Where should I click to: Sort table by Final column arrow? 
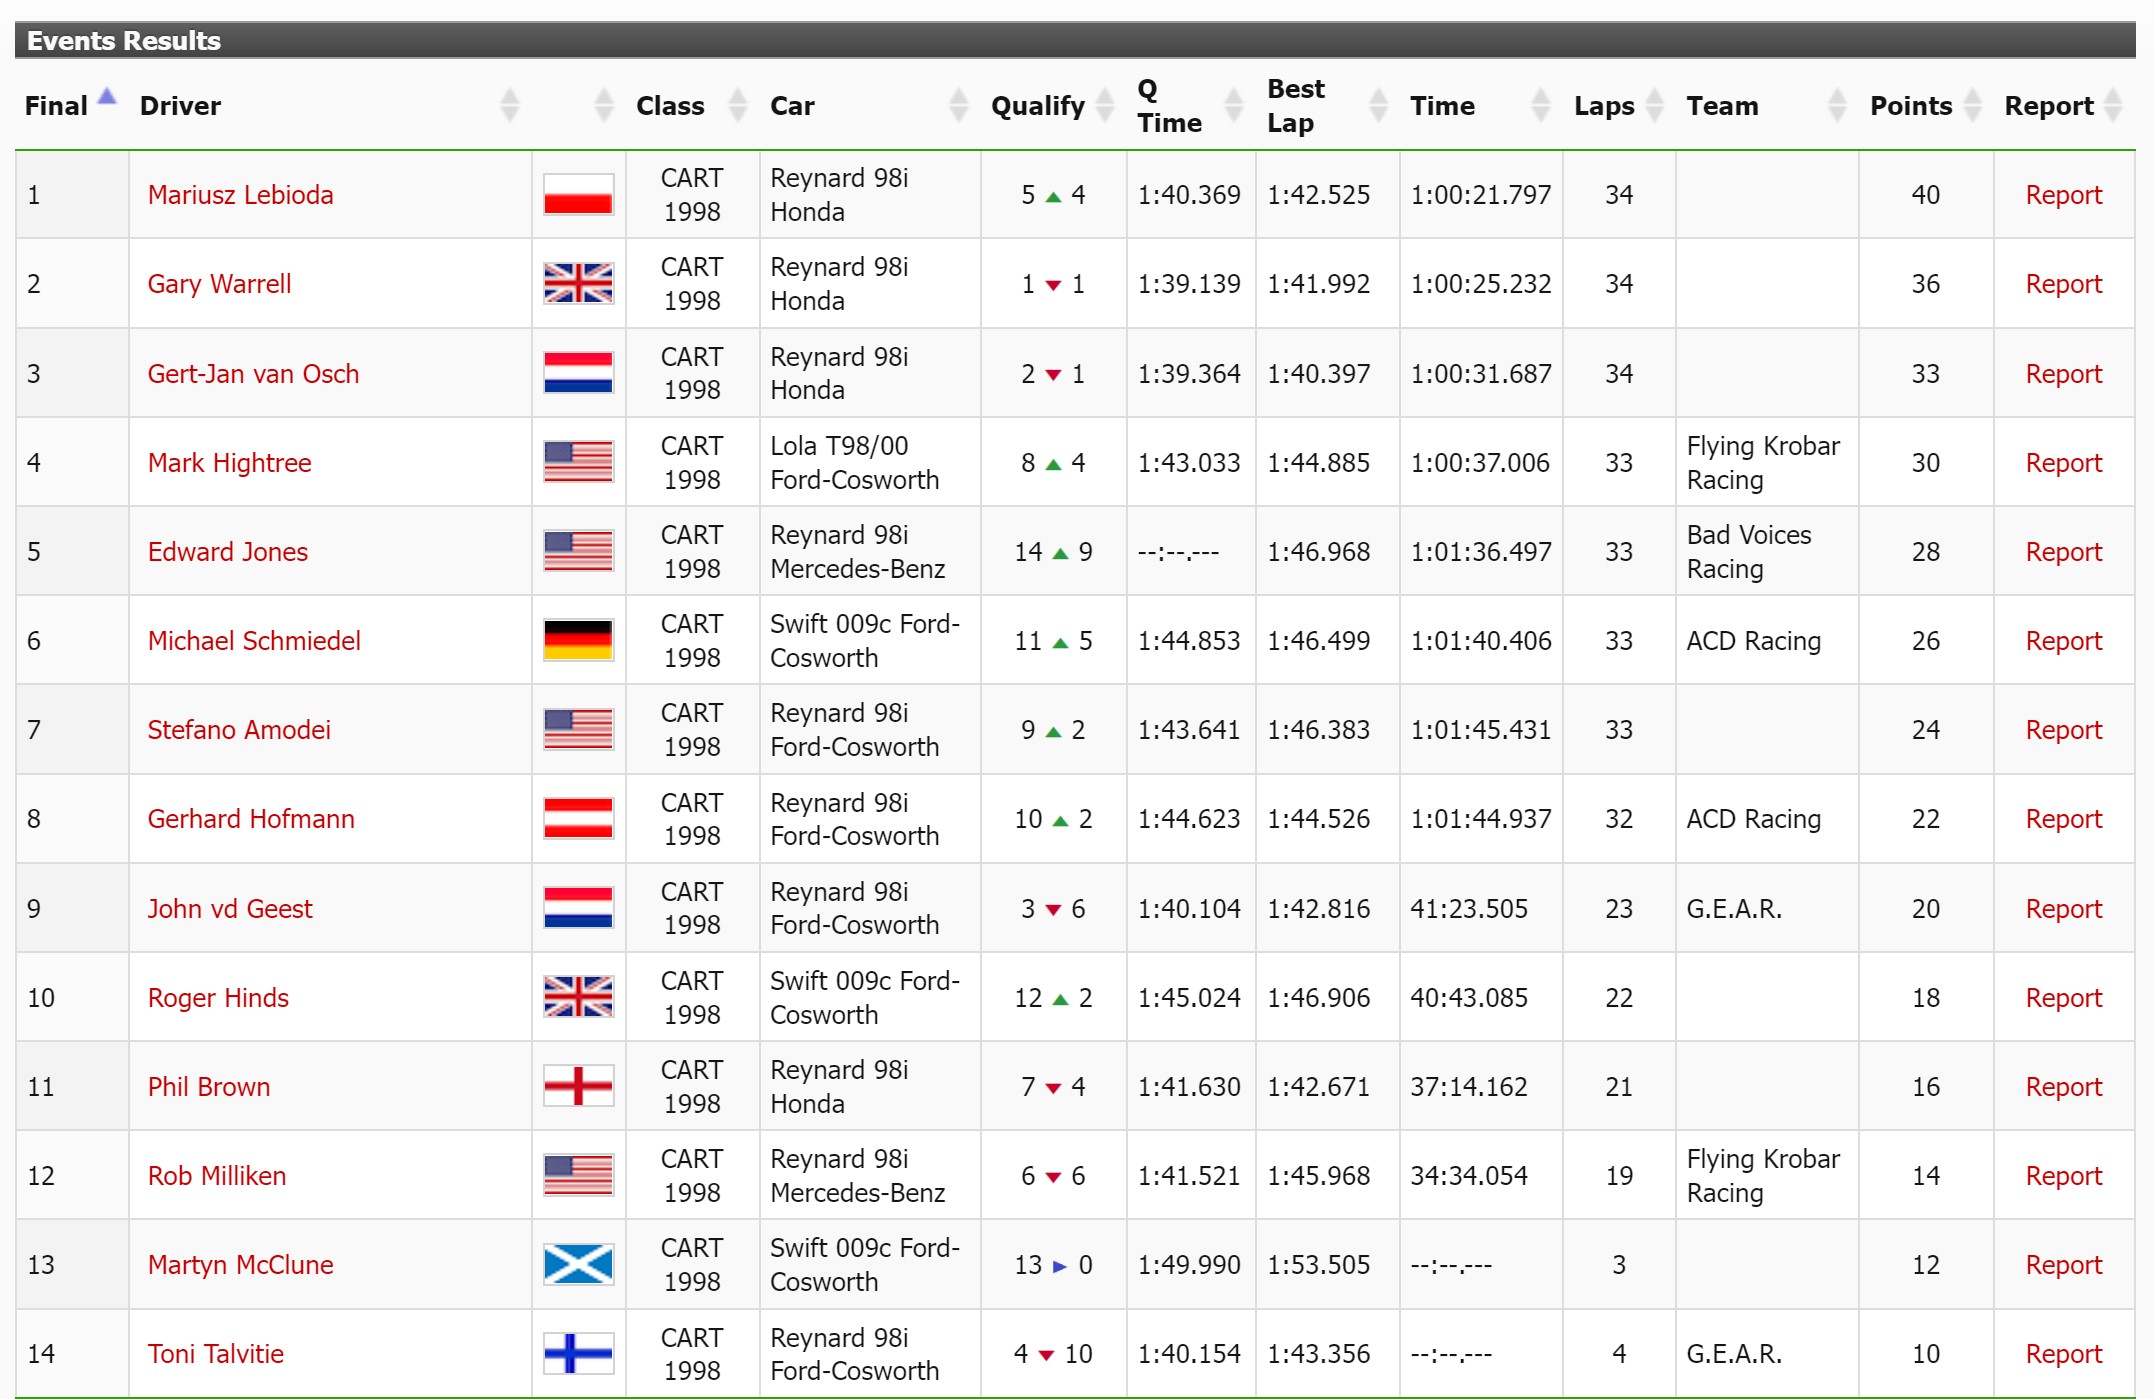[107, 98]
